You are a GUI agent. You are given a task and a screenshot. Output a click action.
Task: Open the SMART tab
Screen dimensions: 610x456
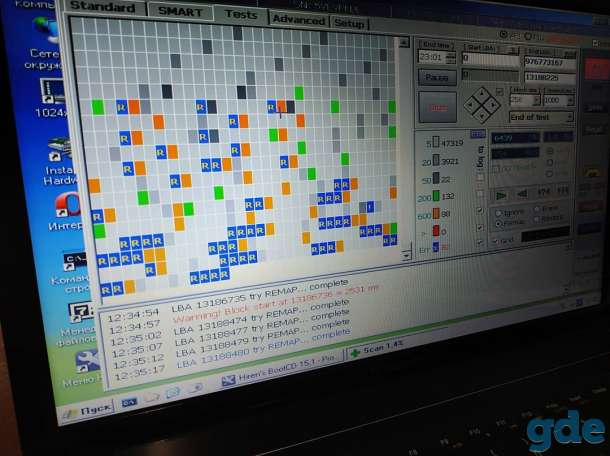pyautogui.click(x=180, y=12)
